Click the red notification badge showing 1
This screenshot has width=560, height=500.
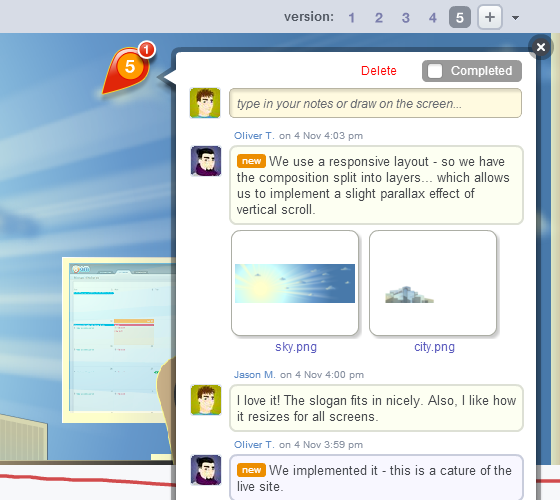coord(146,50)
